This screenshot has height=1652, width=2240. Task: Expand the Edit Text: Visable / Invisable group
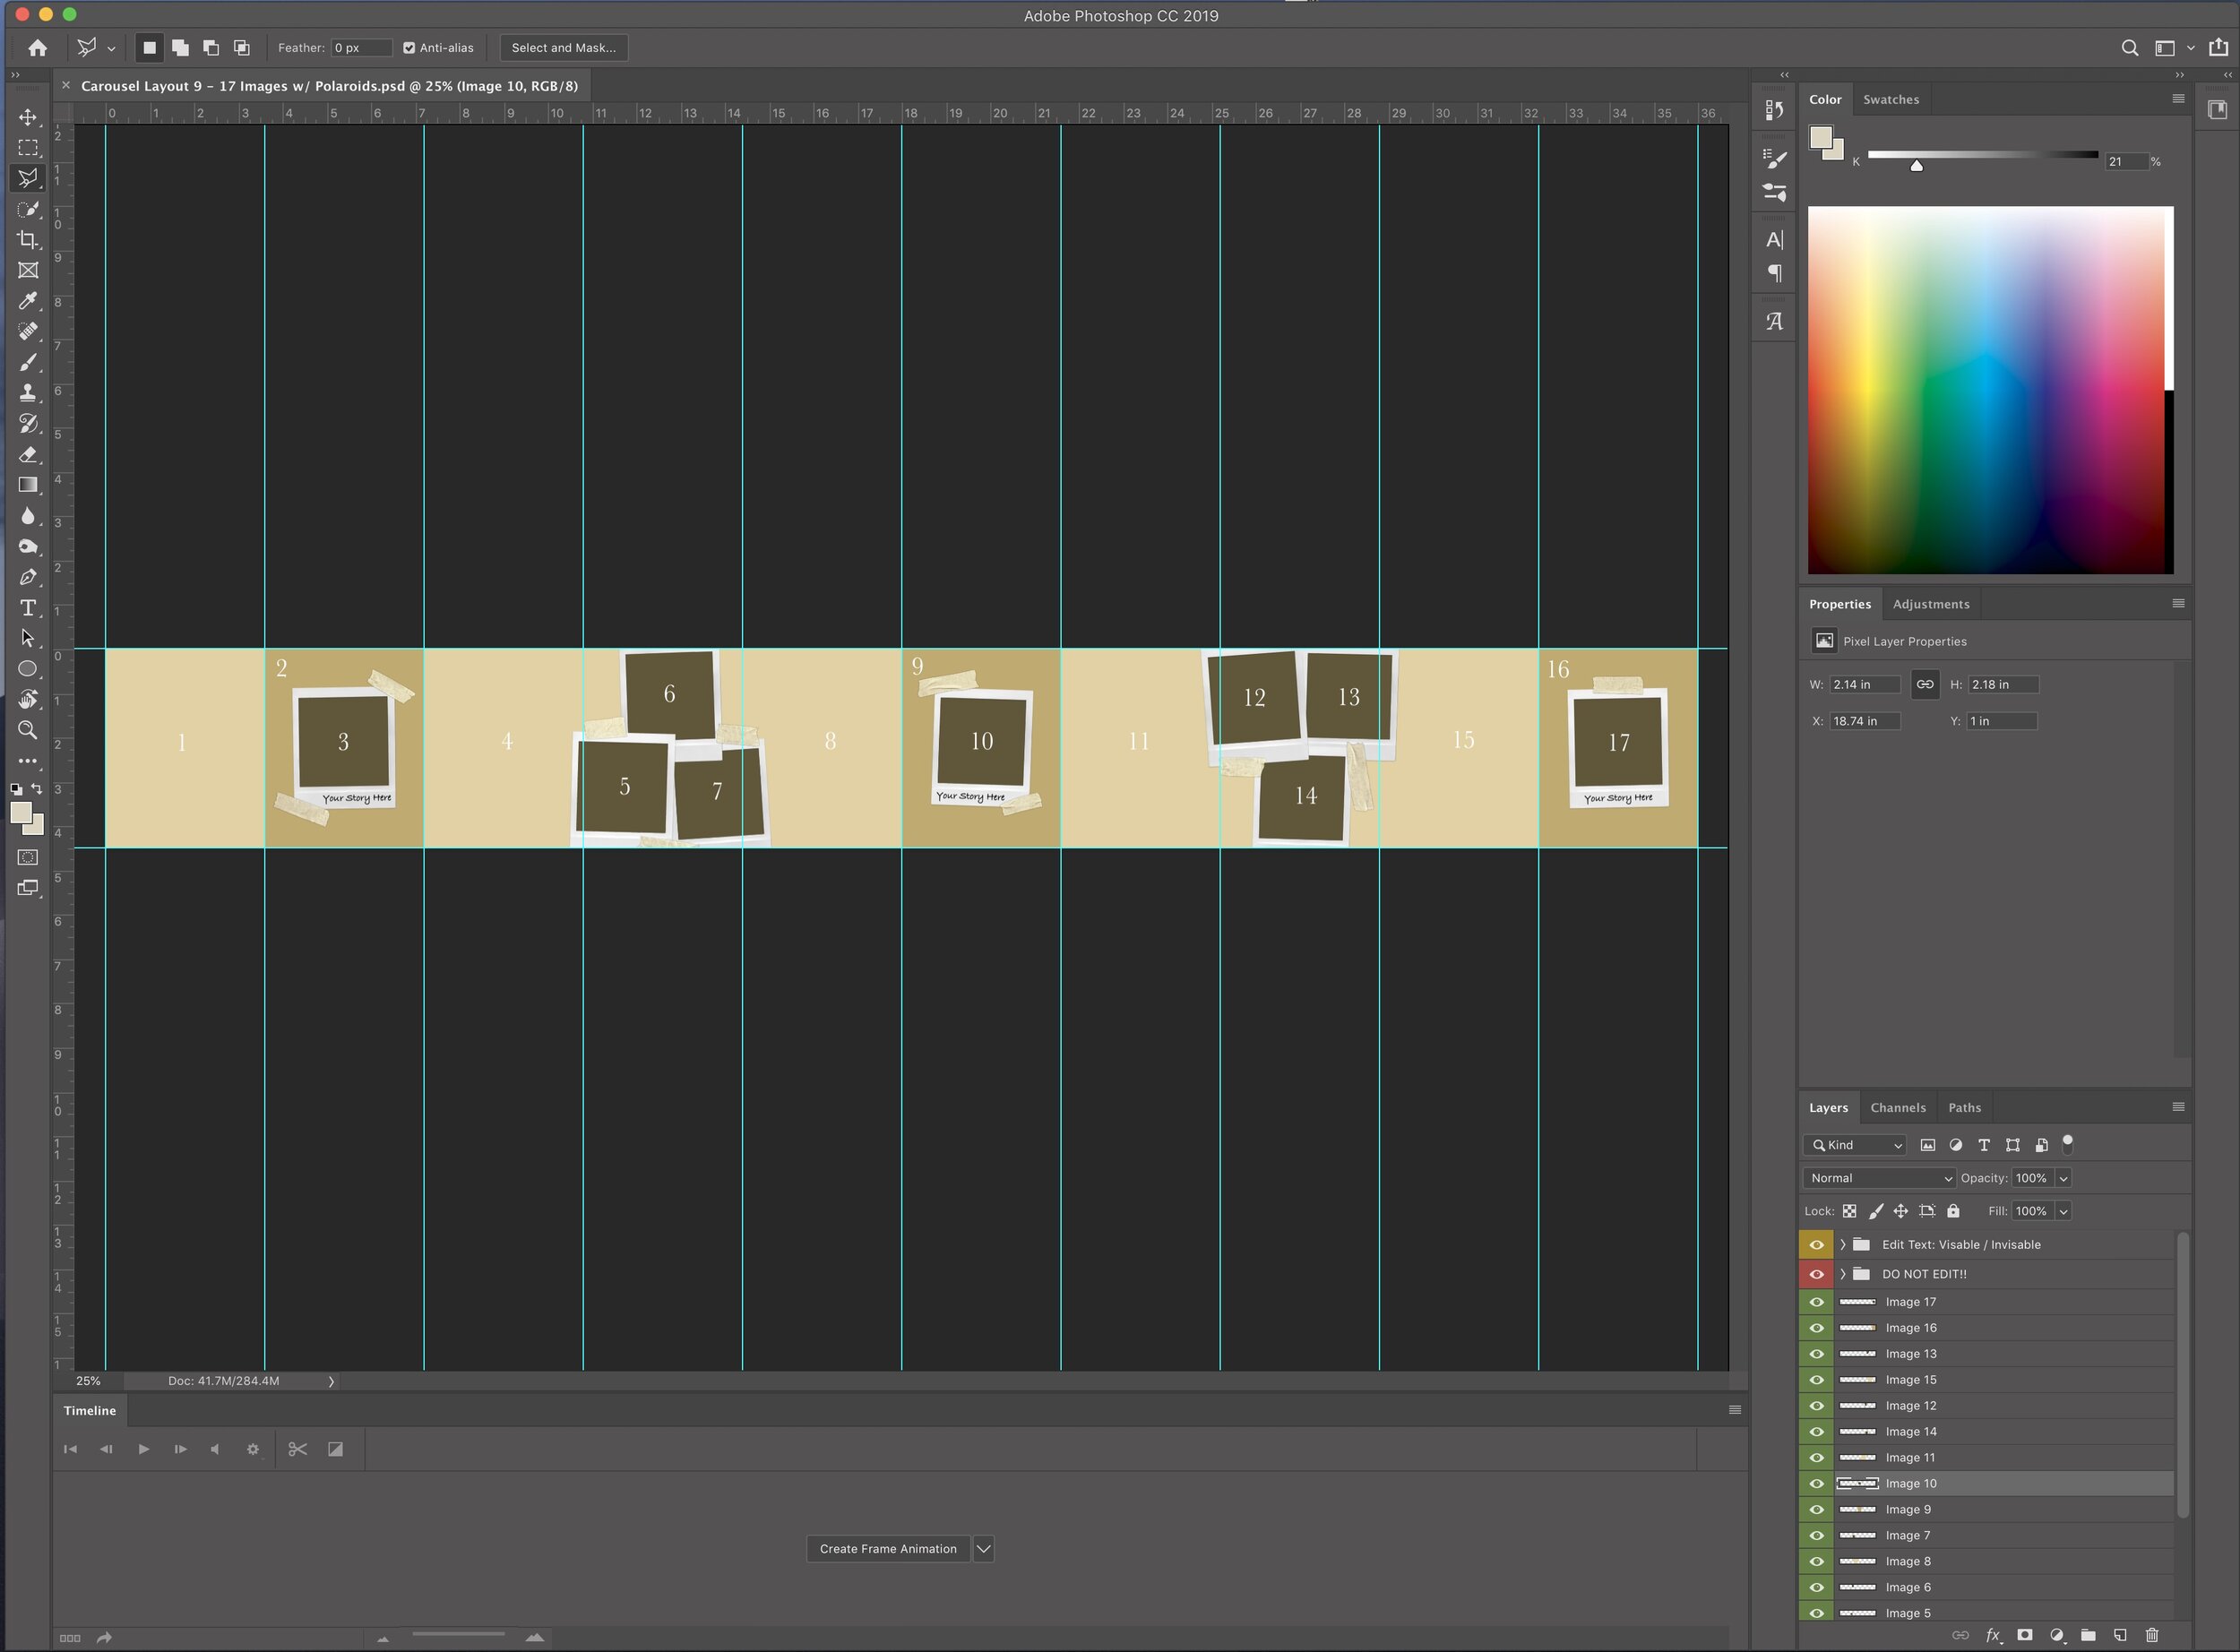click(1842, 1245)
